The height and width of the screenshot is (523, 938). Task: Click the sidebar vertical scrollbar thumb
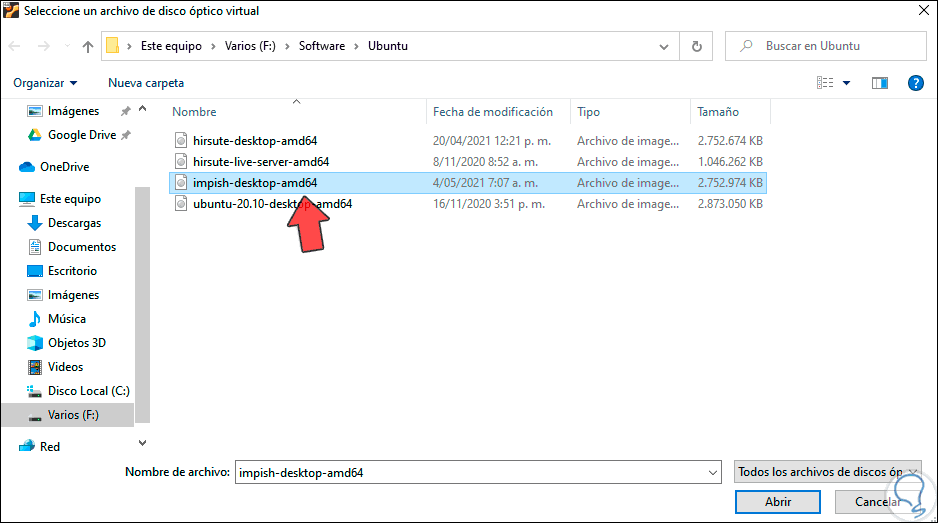click(x=142, y=305)
